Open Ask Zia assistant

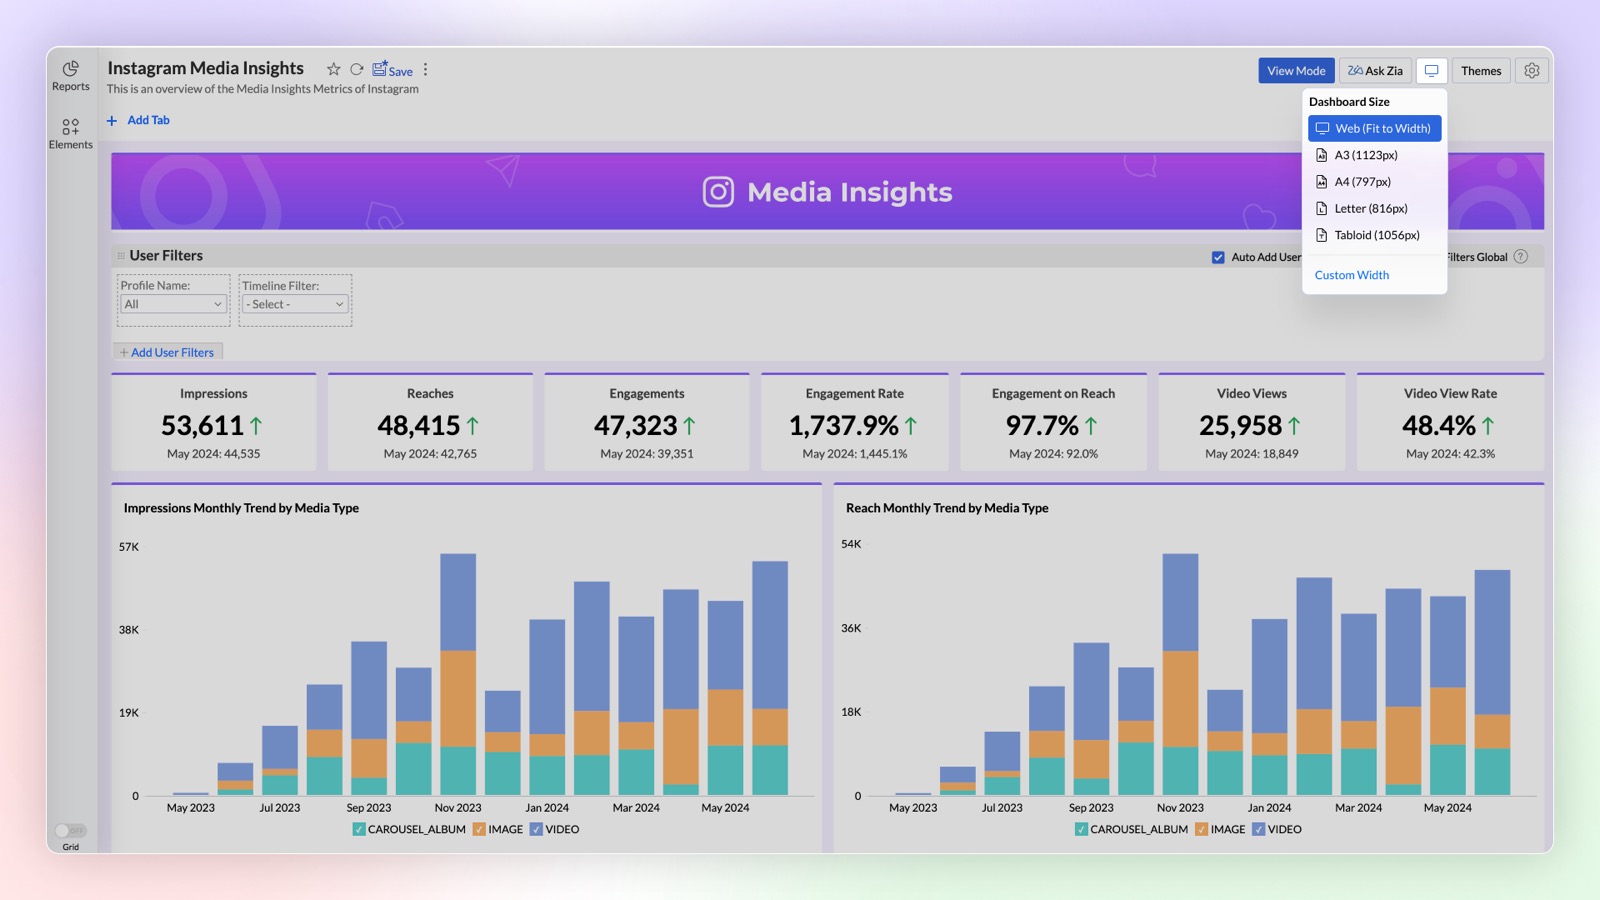point(1375,70)
